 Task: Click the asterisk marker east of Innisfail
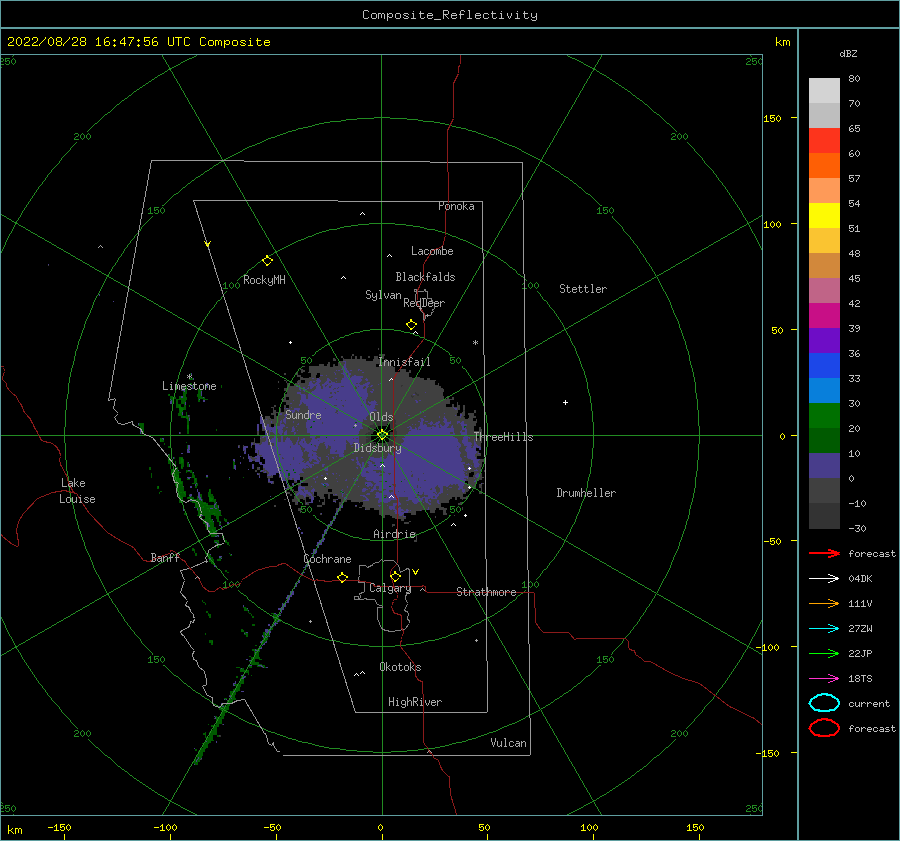click(475, 343)
